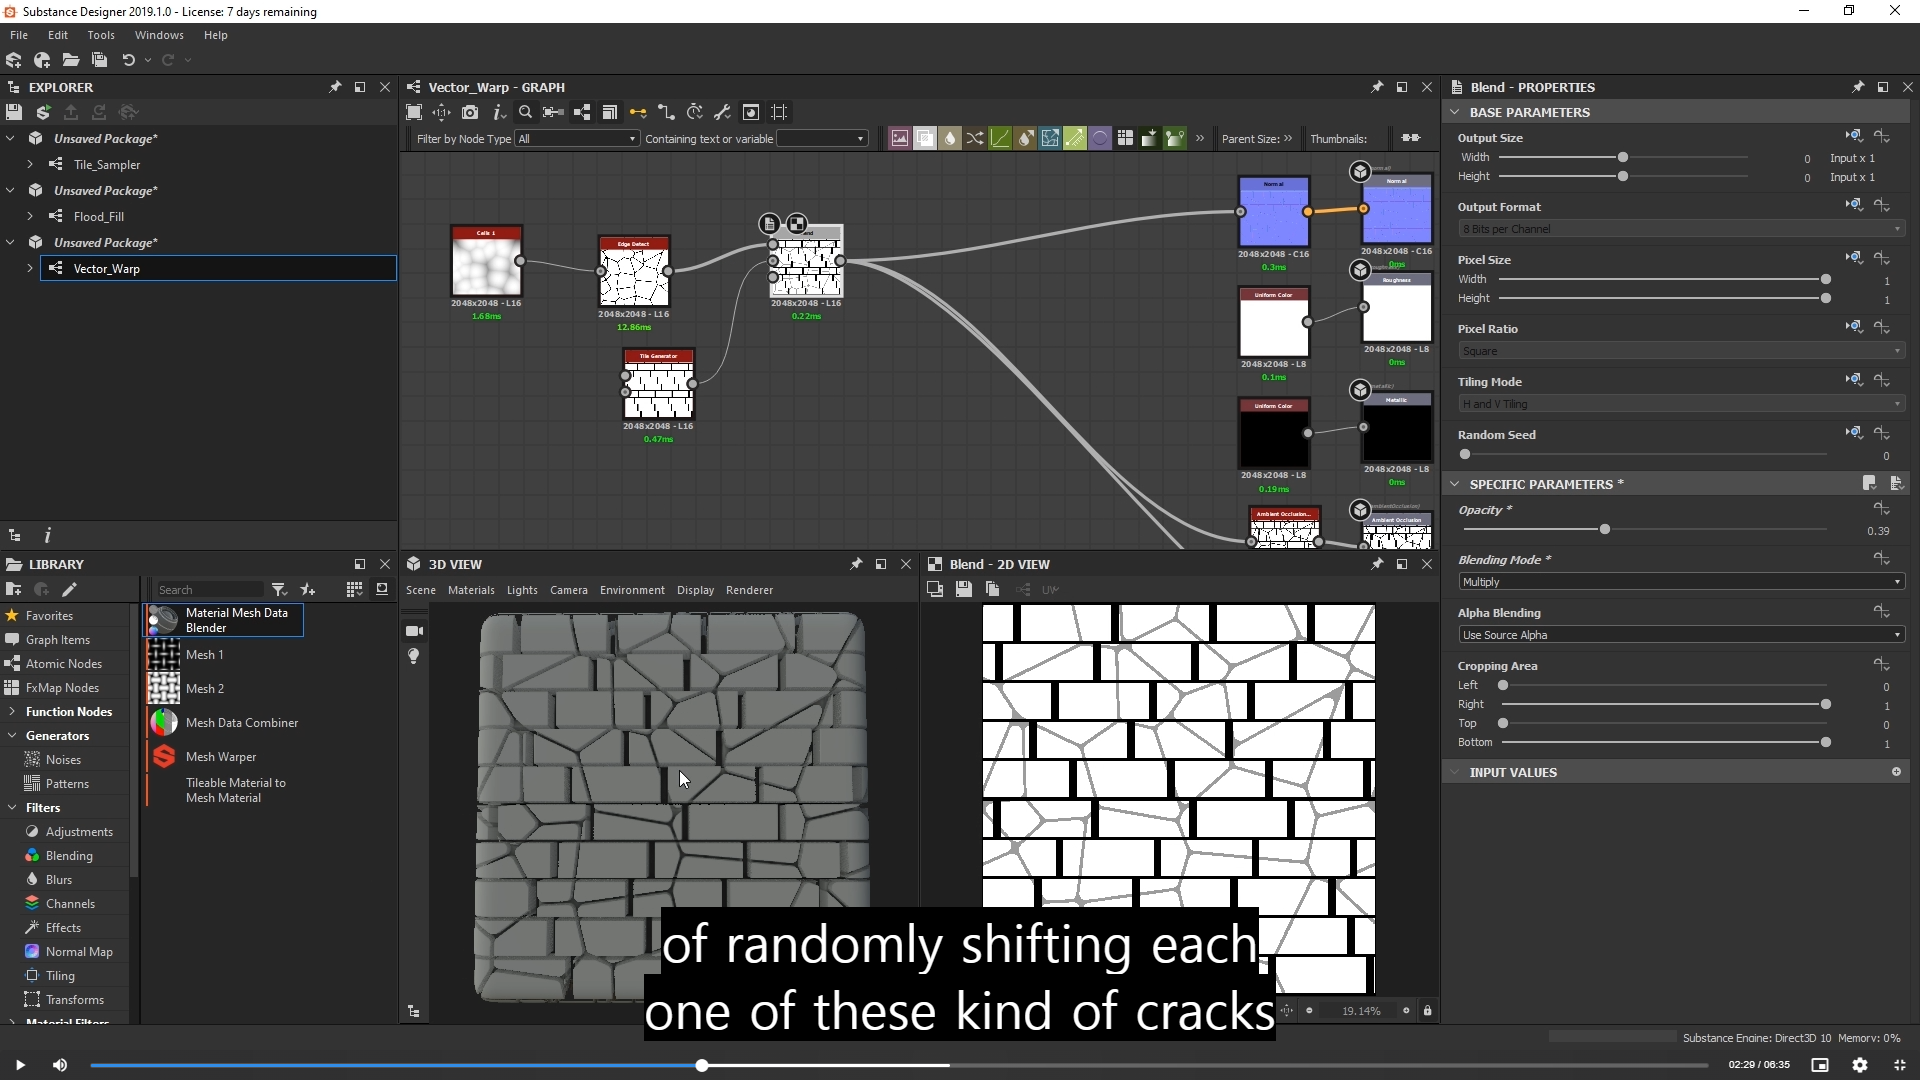
Task: Click the Curve node icon in palette
Action: click(x=1000, y=138)
